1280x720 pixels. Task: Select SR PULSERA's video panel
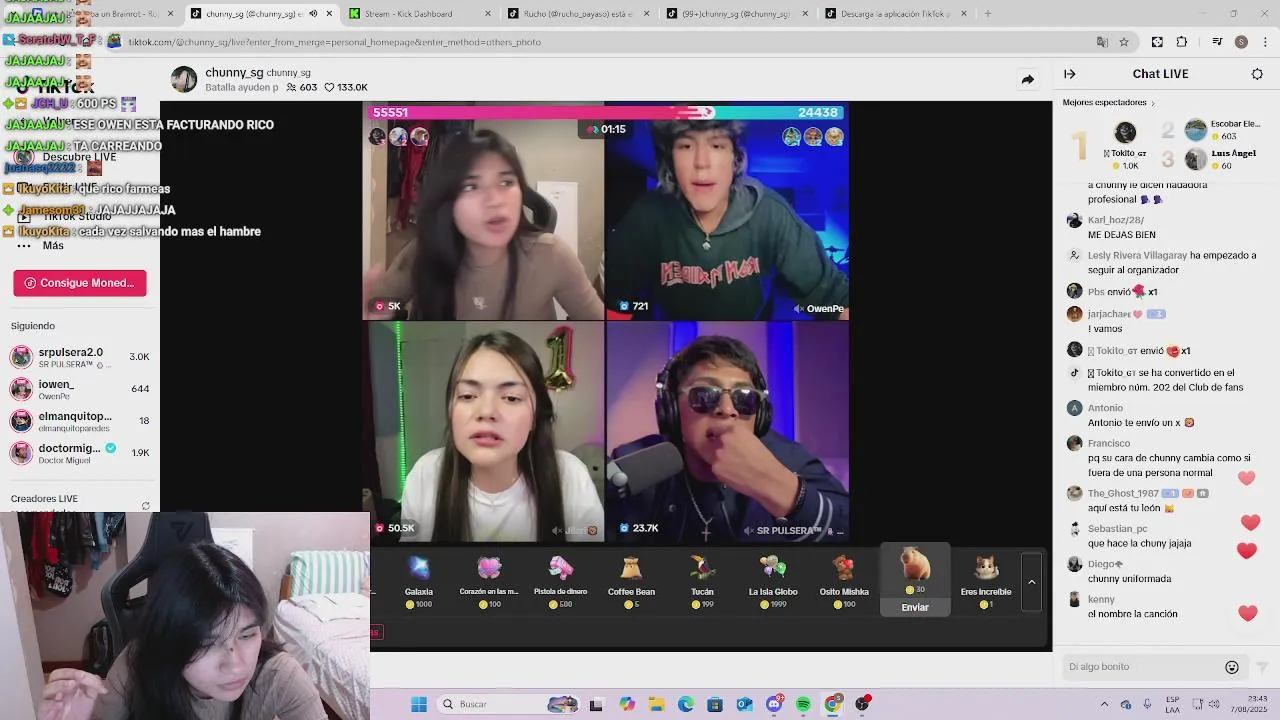click(x=727, y=432)
